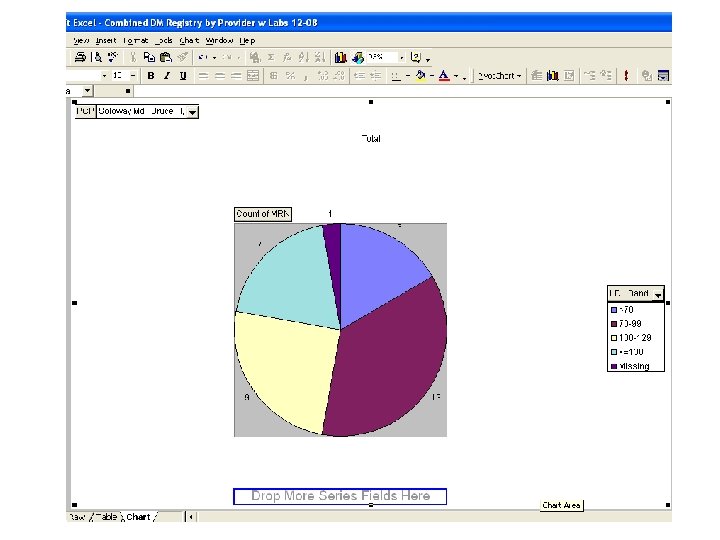Open the Insert menu
This screenshot has height=540, width=720.
pos(106,40)
